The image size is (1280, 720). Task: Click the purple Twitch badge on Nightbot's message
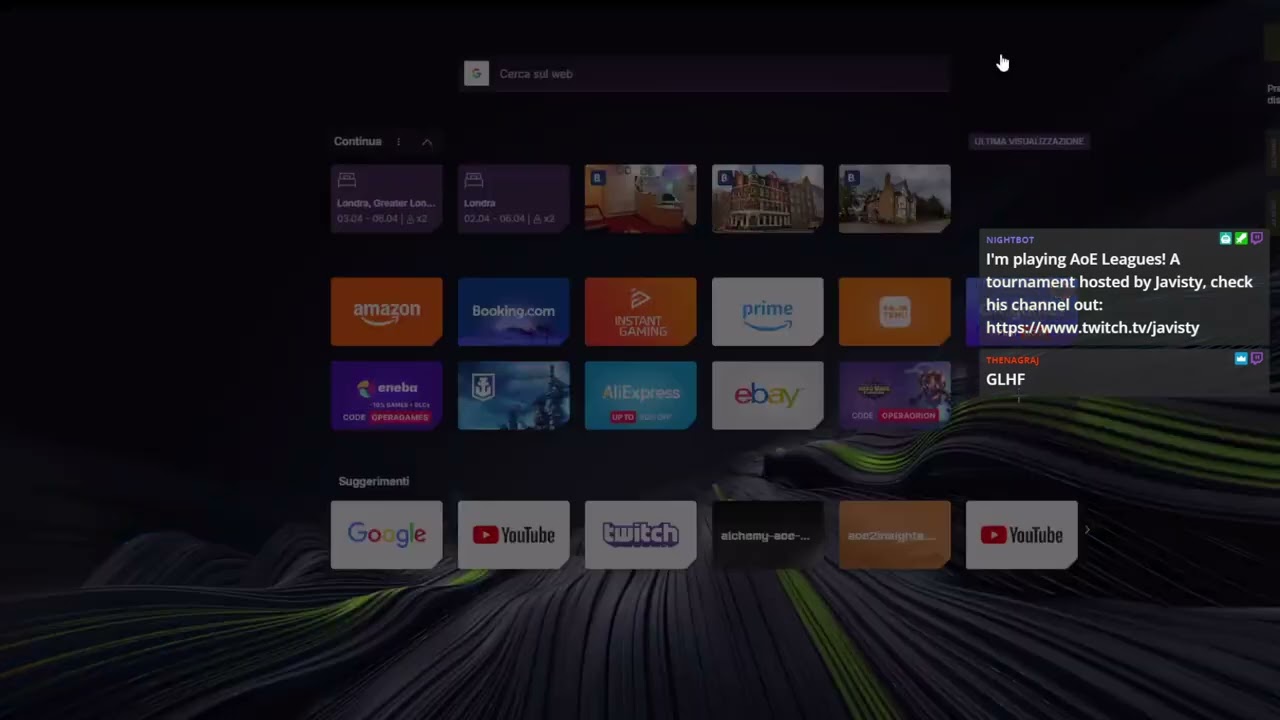(x=1257, y=239)
